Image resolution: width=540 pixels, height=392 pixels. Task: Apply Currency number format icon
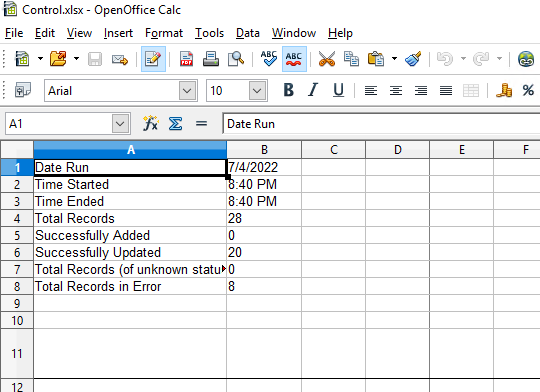click(x=503, y=91)
